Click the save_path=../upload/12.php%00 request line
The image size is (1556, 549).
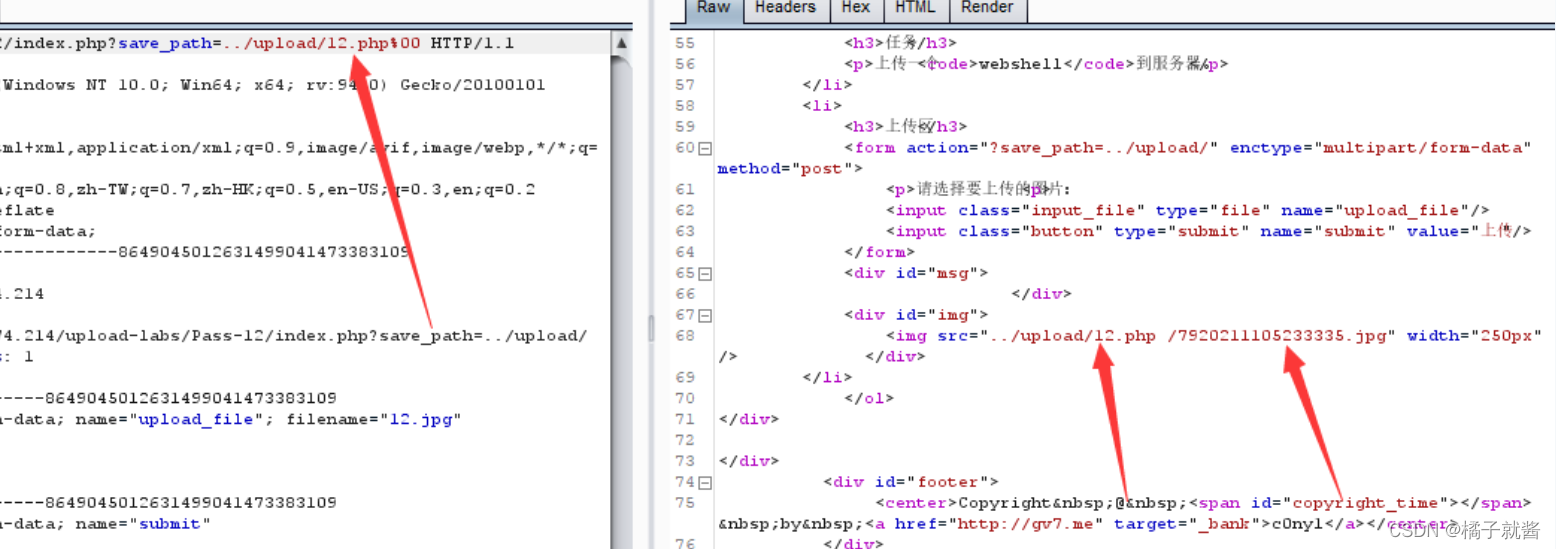click(x=257, y=44)
